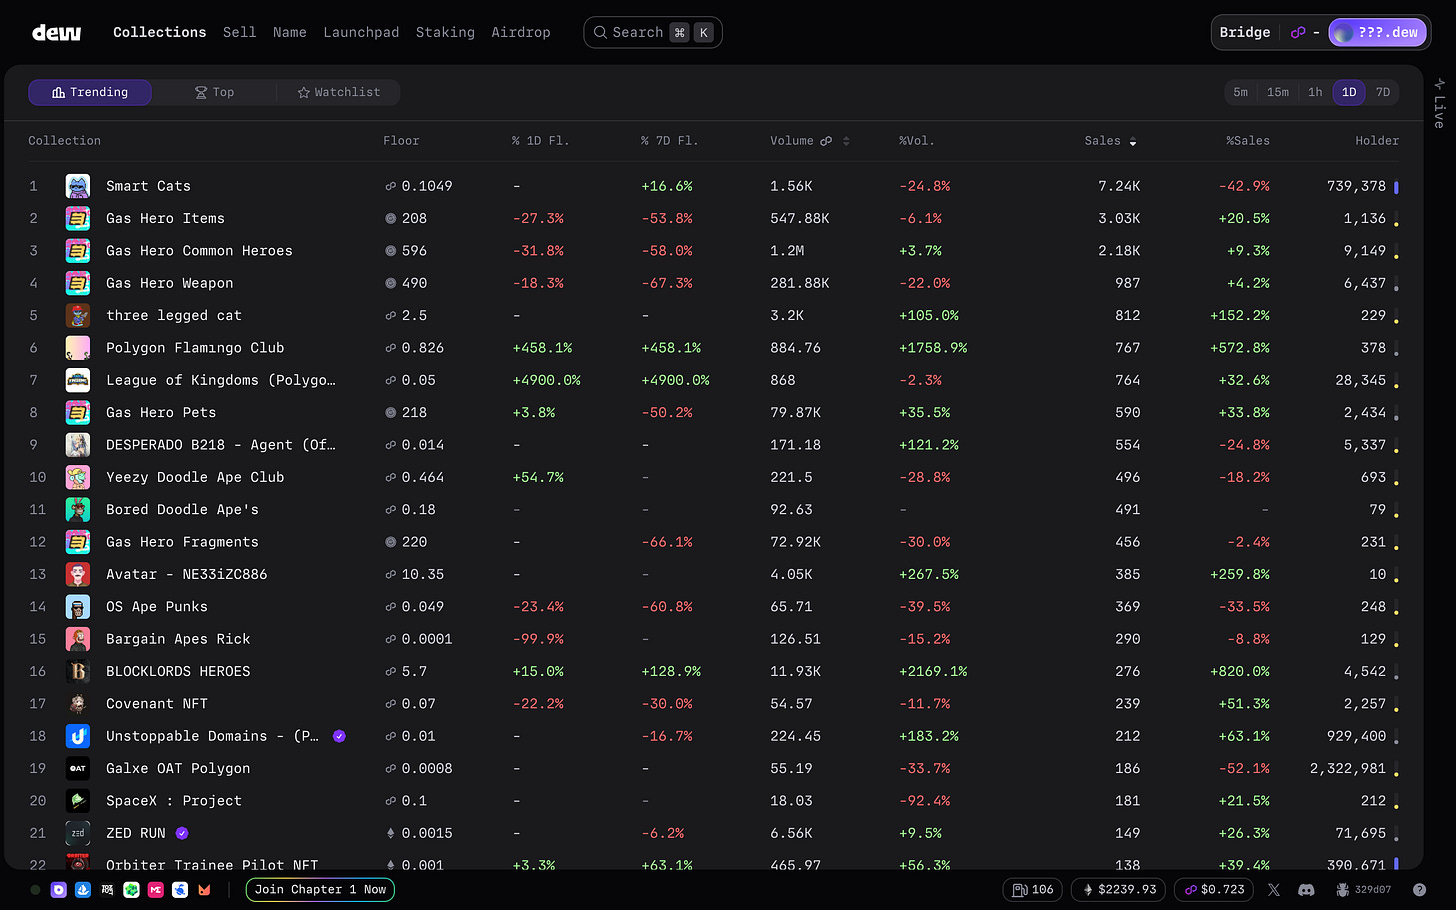Click the Bridge button
Viewport: 1456px width, 910px height.
pyautogui.click(x=1245, y=32)
